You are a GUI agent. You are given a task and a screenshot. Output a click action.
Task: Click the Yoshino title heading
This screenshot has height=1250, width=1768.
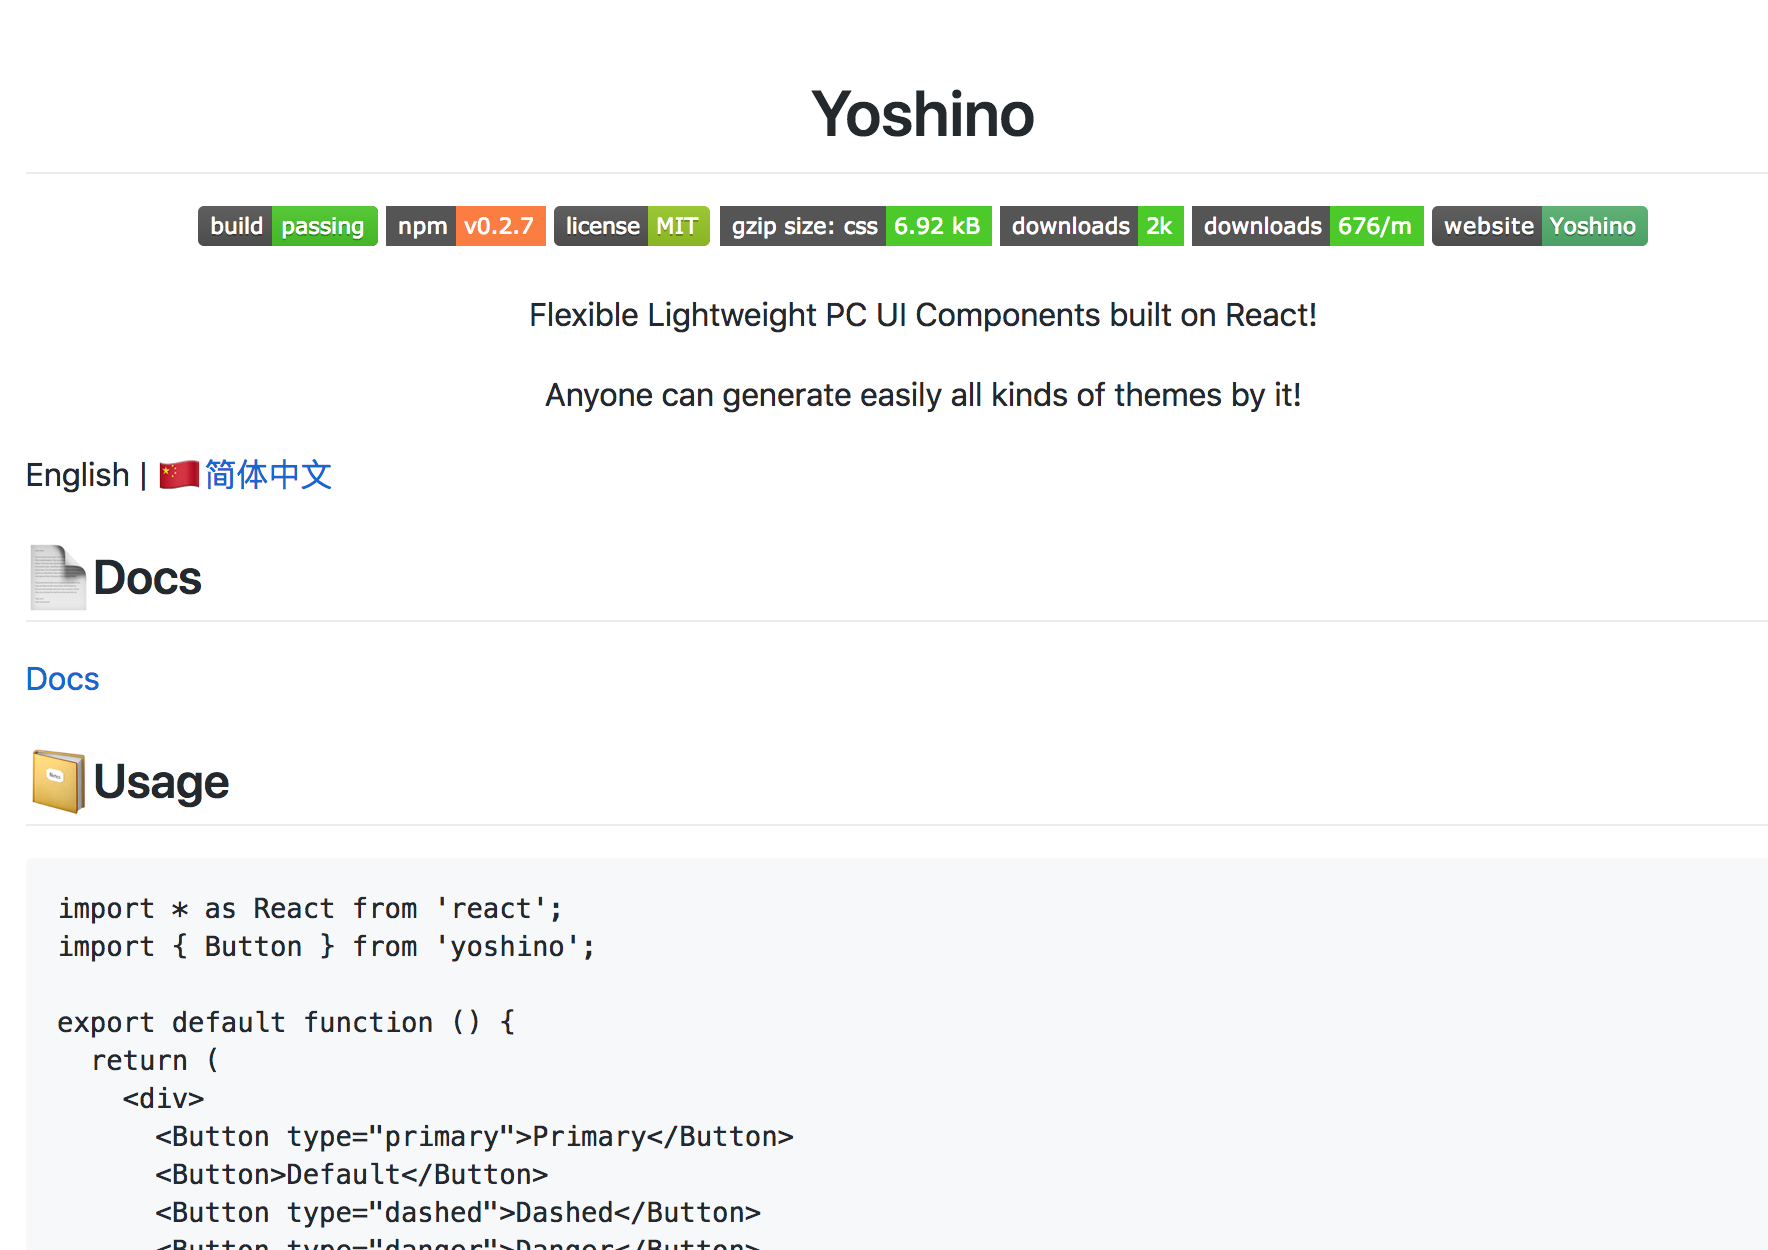(x=922, y=114)
